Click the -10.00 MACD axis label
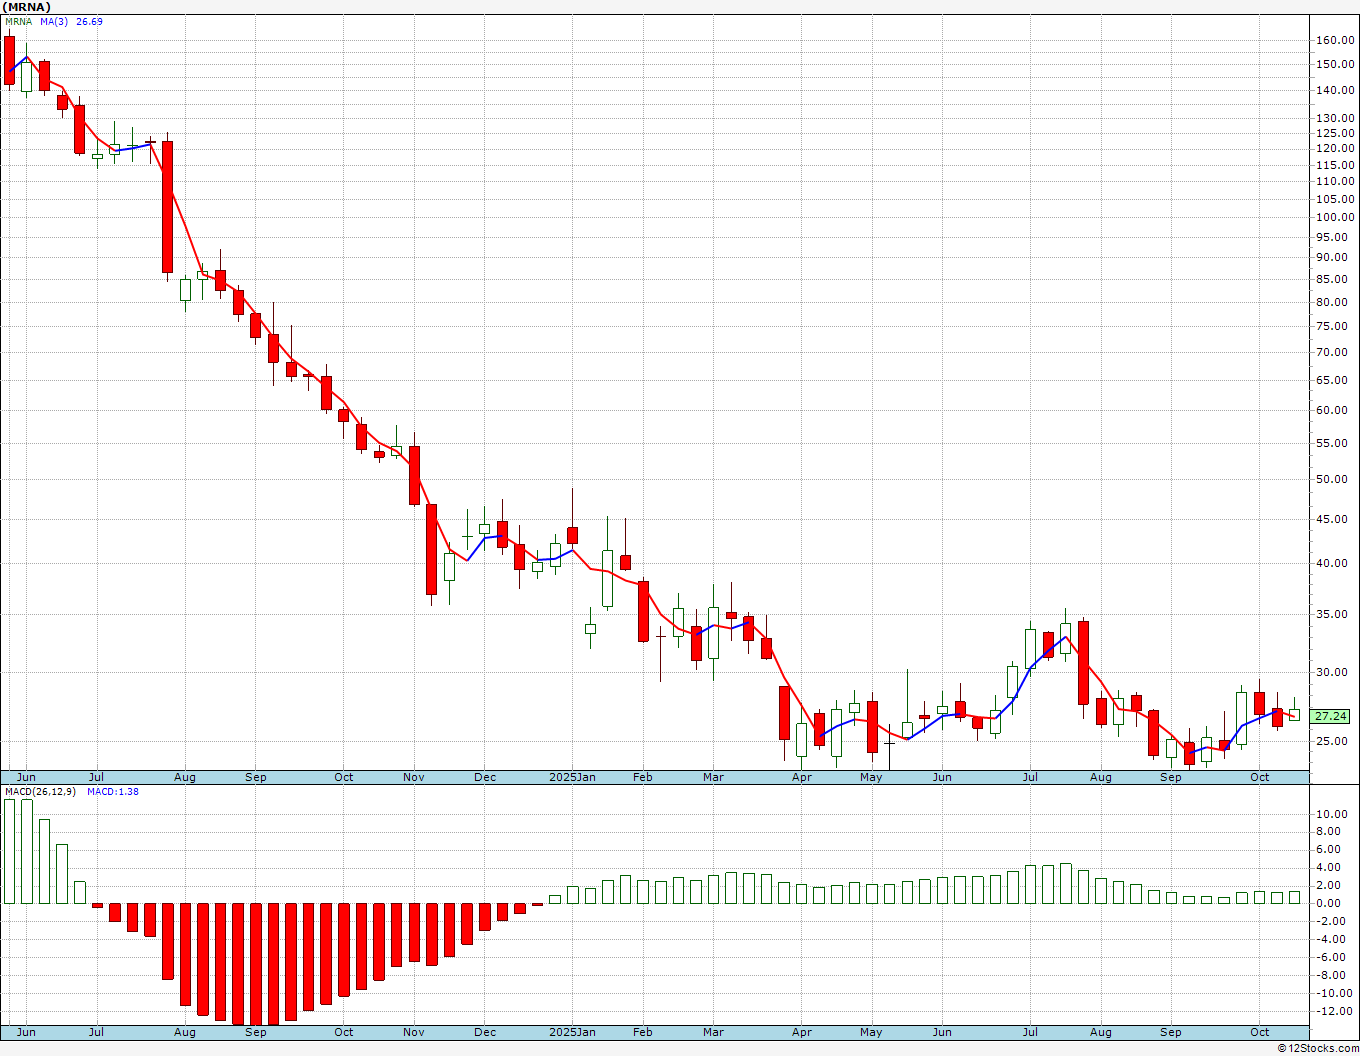The width and height of the screenshot is (1360, 1056). point(1333,993)
